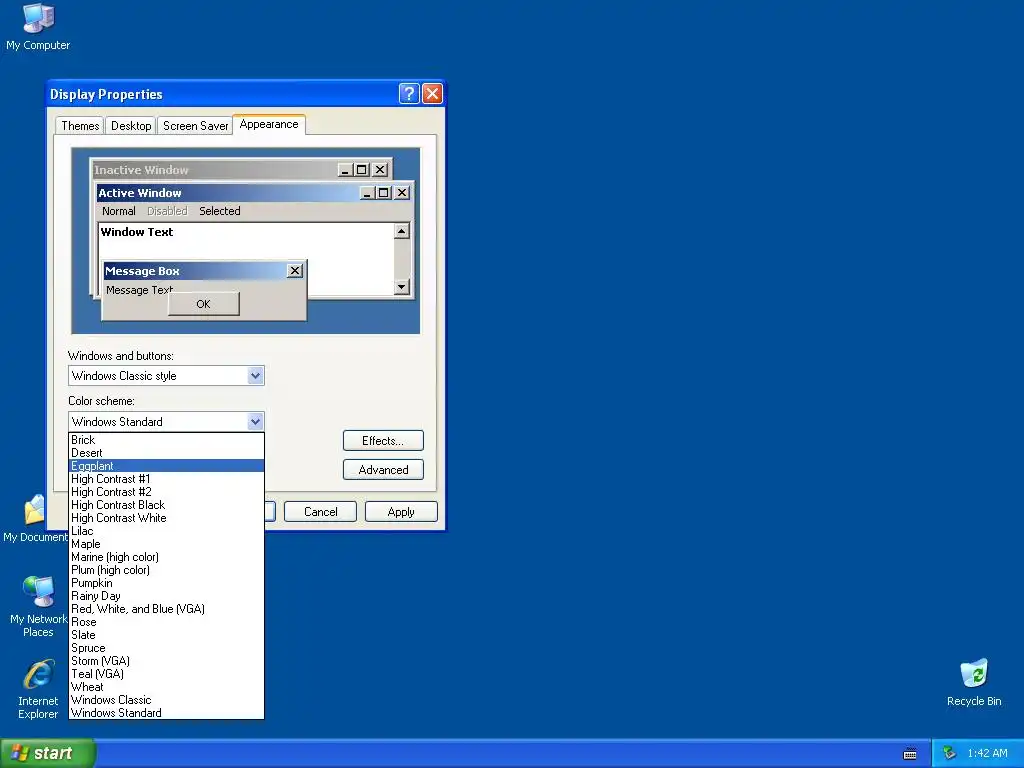1024x768 pixels.
Task: Choose Lilac color scheme
Action: click(x=166, y=531)
